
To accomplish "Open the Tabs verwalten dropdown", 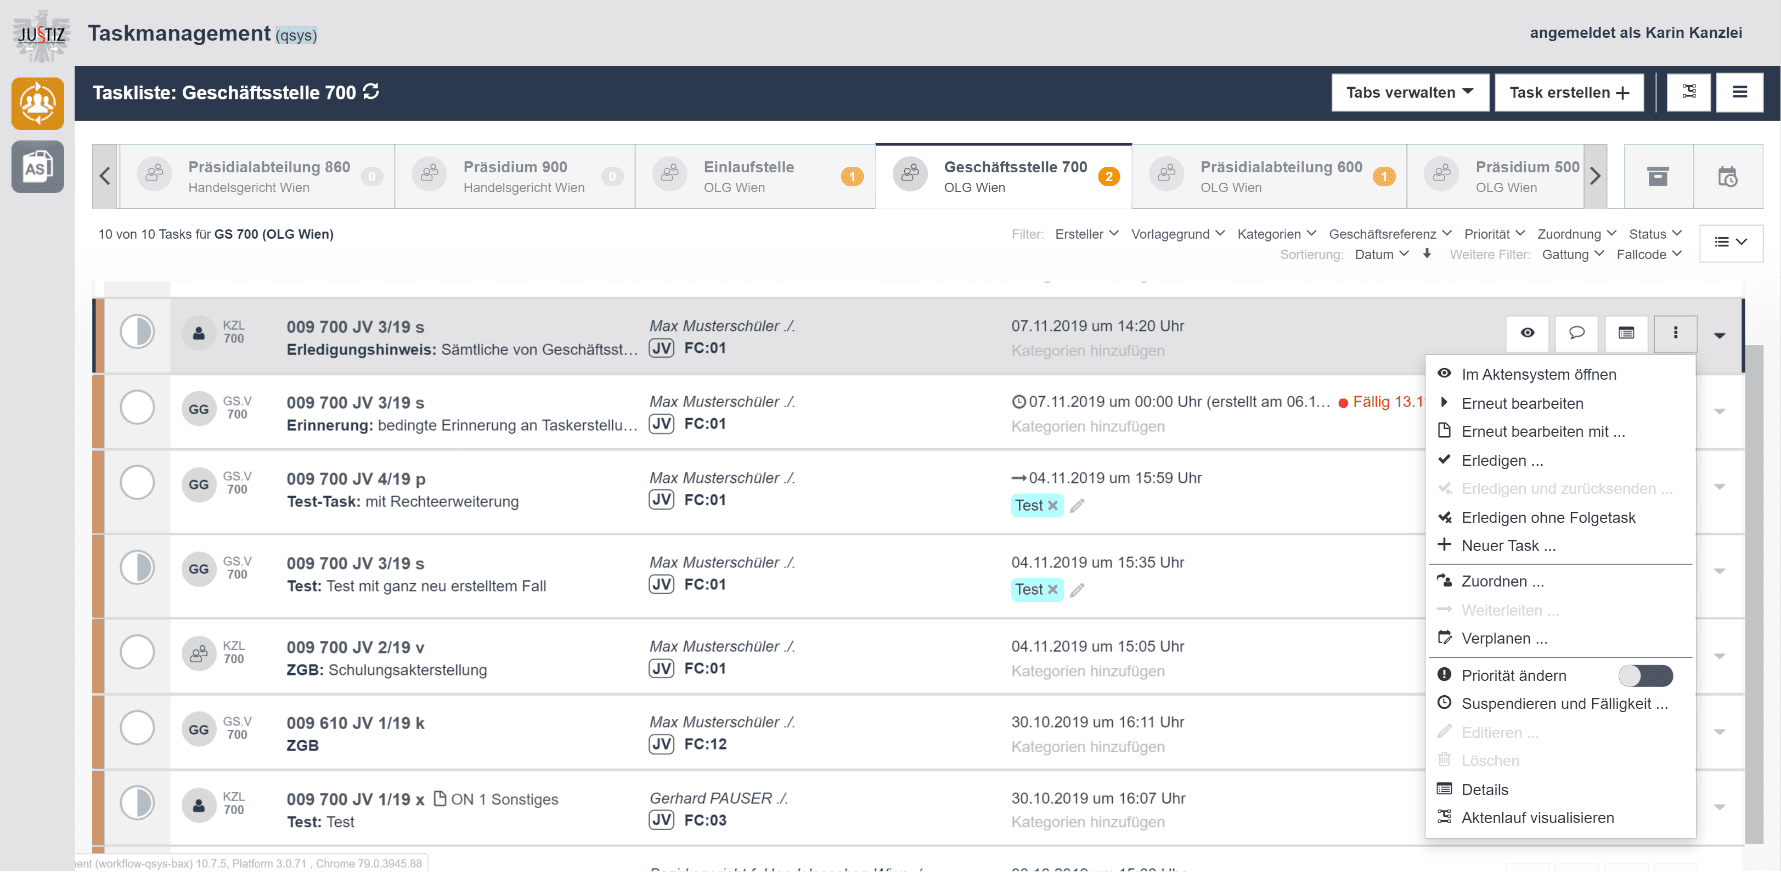I will (1409, 92).
